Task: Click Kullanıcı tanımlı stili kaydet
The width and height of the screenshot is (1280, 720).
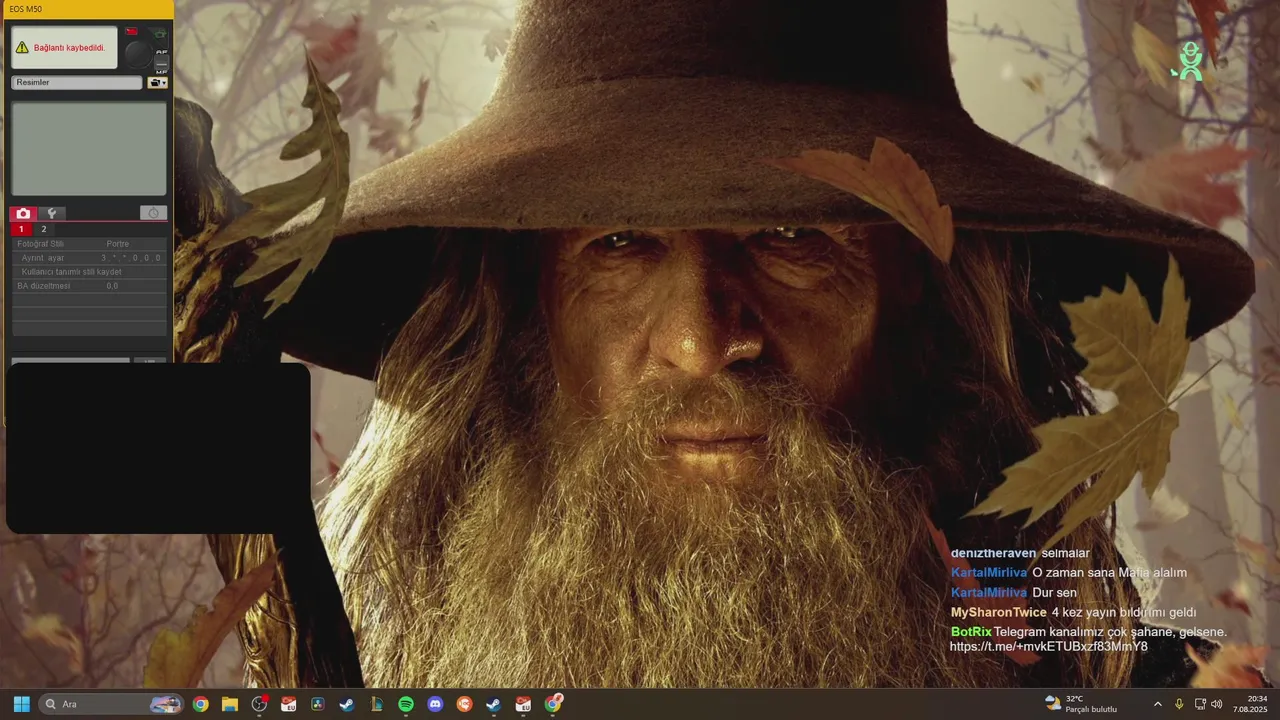Action: pos(89,272)
